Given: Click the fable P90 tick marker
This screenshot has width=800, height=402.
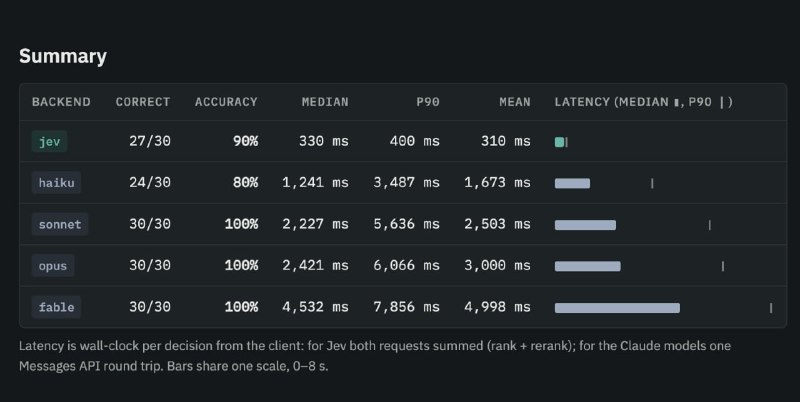Looking at the screenshot, I should (771, 308).
